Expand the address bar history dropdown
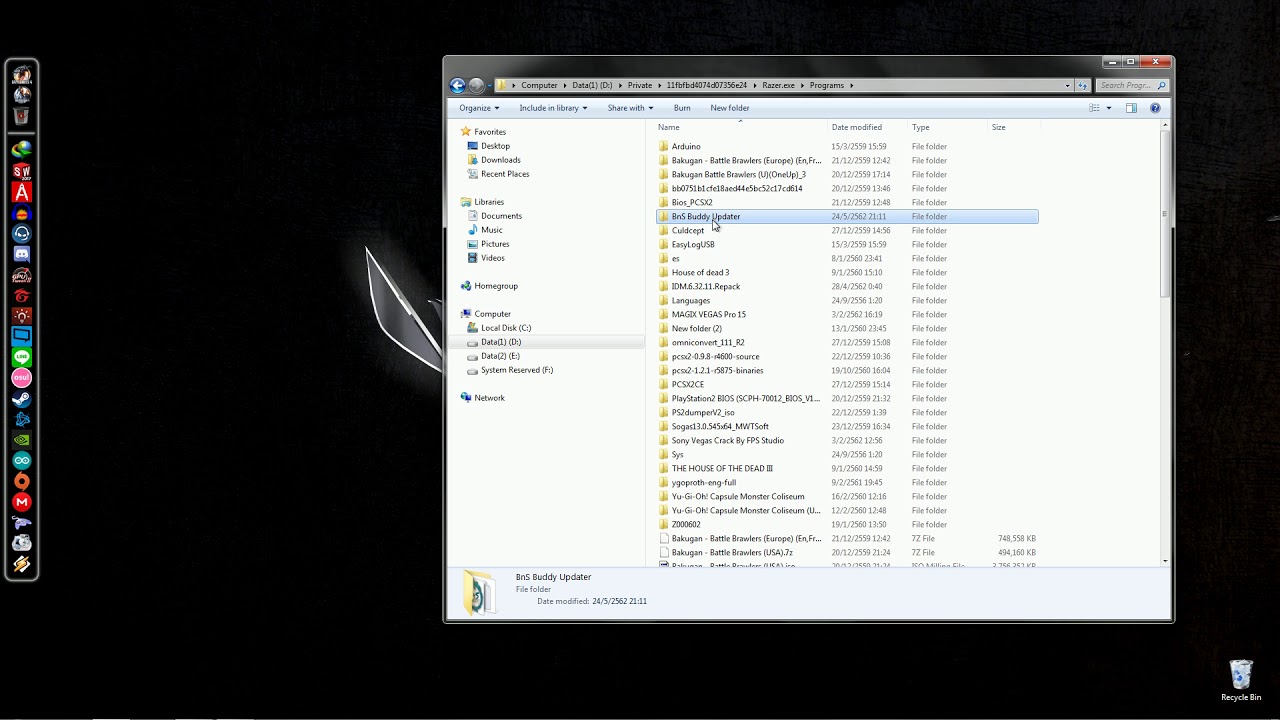 click(1067, 85)
